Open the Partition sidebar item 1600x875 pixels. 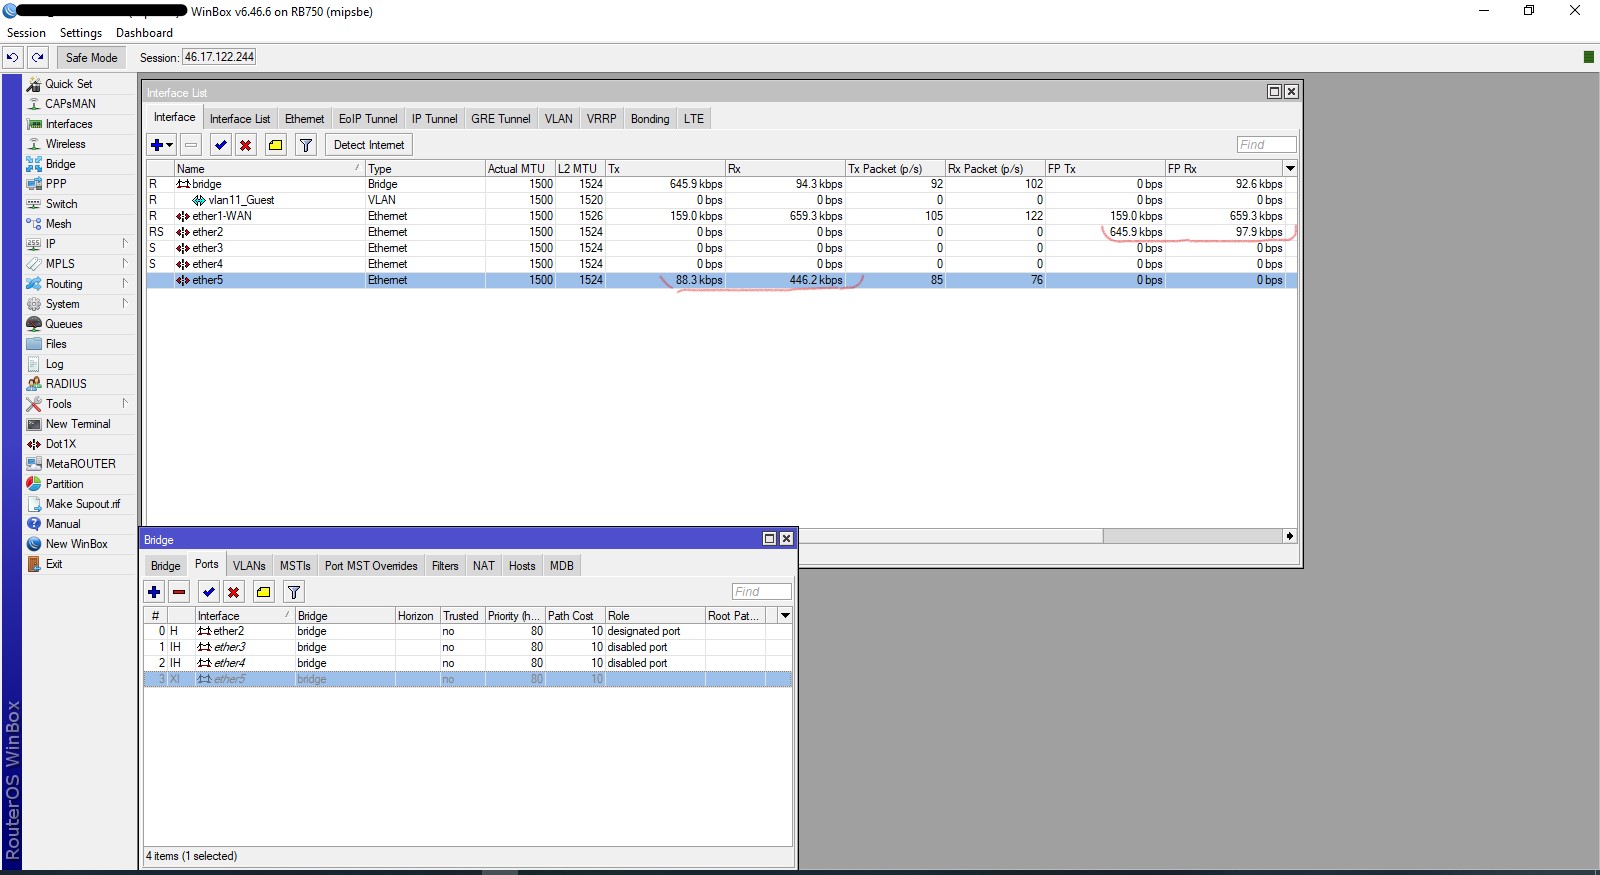pos(64,484)
